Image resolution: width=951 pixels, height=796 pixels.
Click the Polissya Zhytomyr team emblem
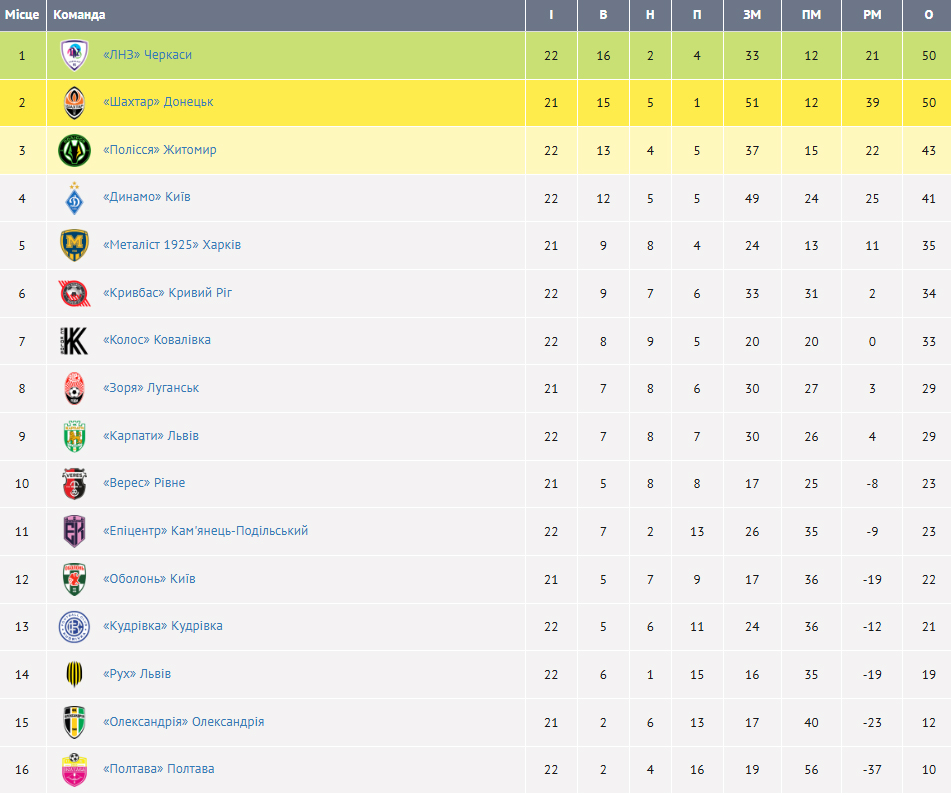pyautogui.click(x=74, y=151)
